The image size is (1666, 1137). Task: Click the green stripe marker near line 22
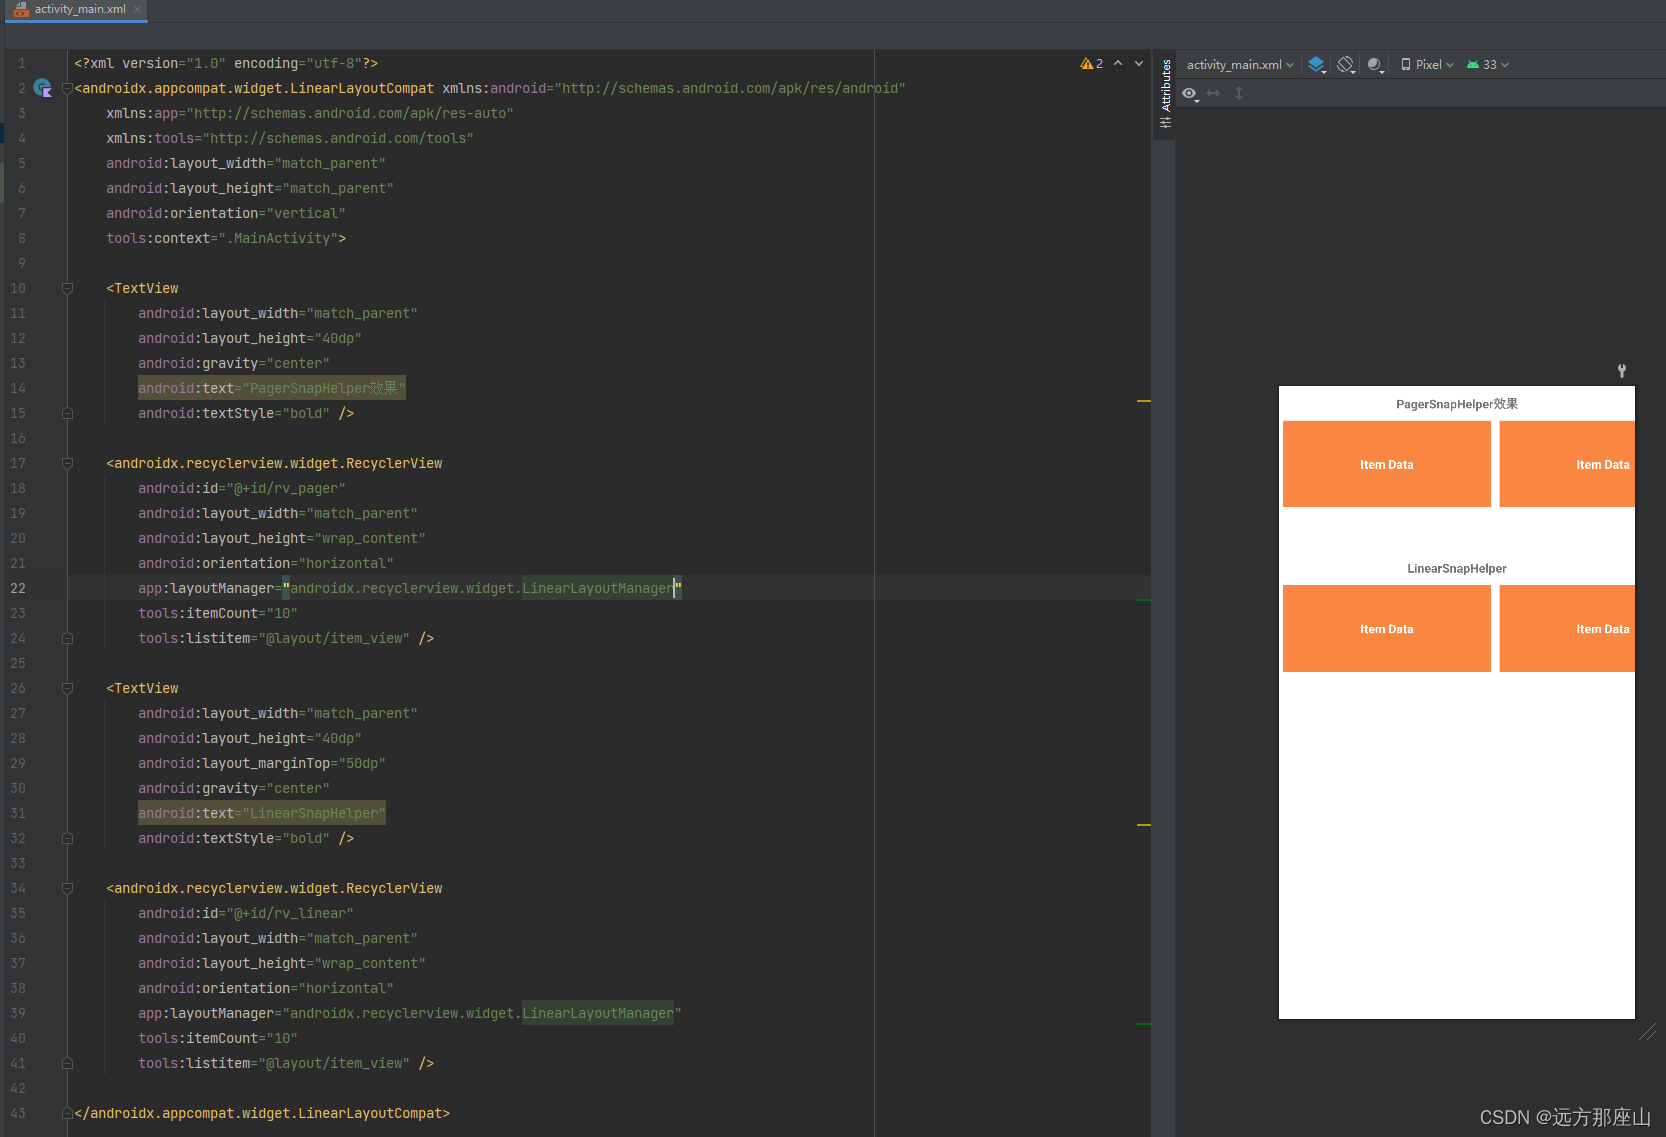(1144, 600)
